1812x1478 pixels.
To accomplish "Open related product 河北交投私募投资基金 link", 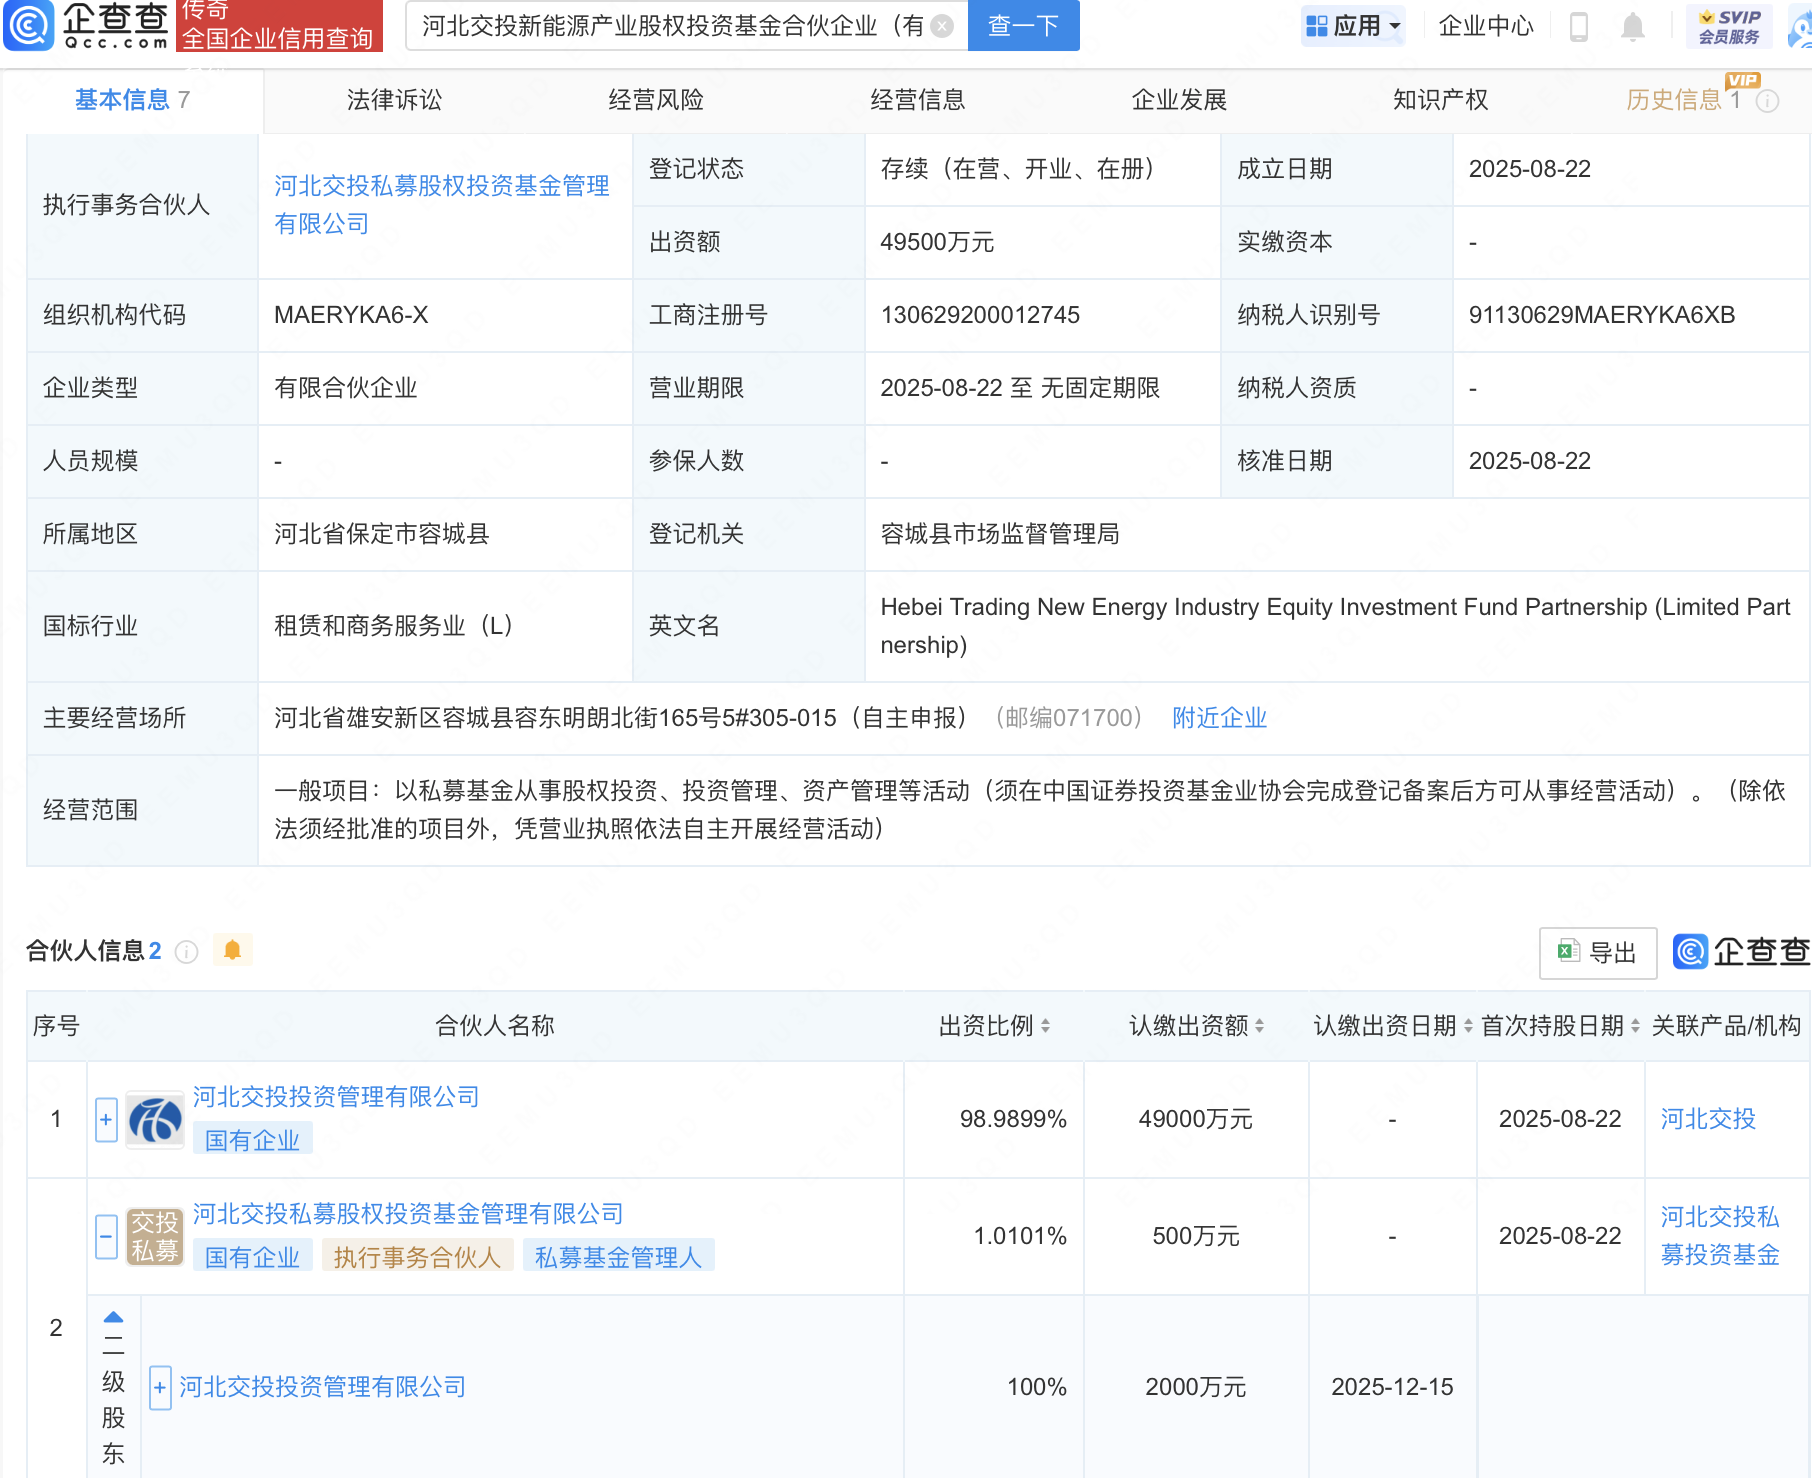I will click(1720, 1236).
